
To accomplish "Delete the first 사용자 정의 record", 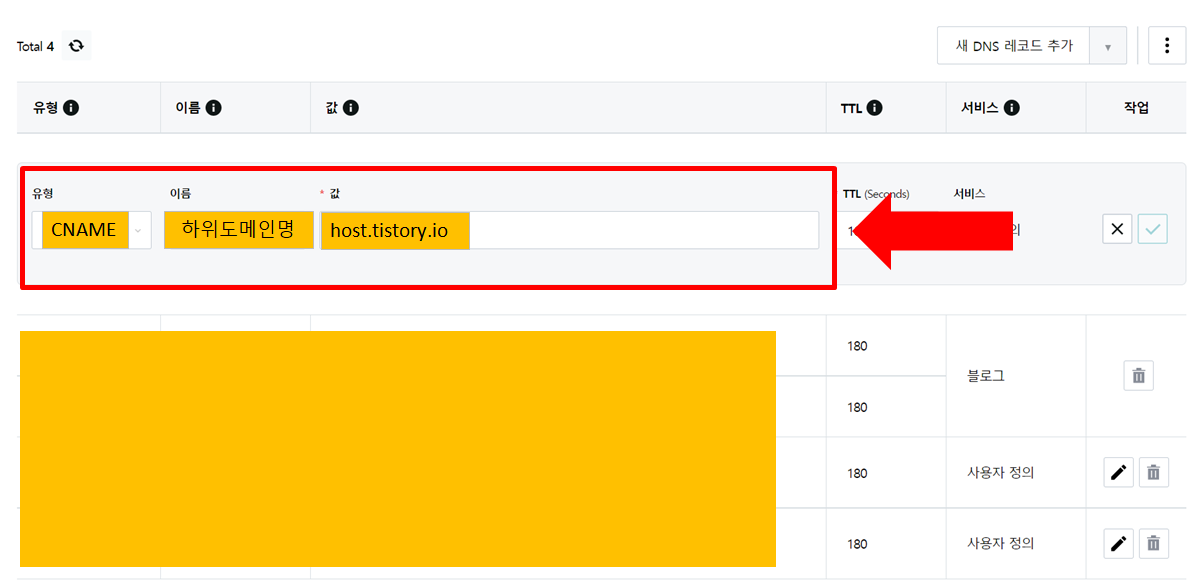I will [x=1153, y=472].
